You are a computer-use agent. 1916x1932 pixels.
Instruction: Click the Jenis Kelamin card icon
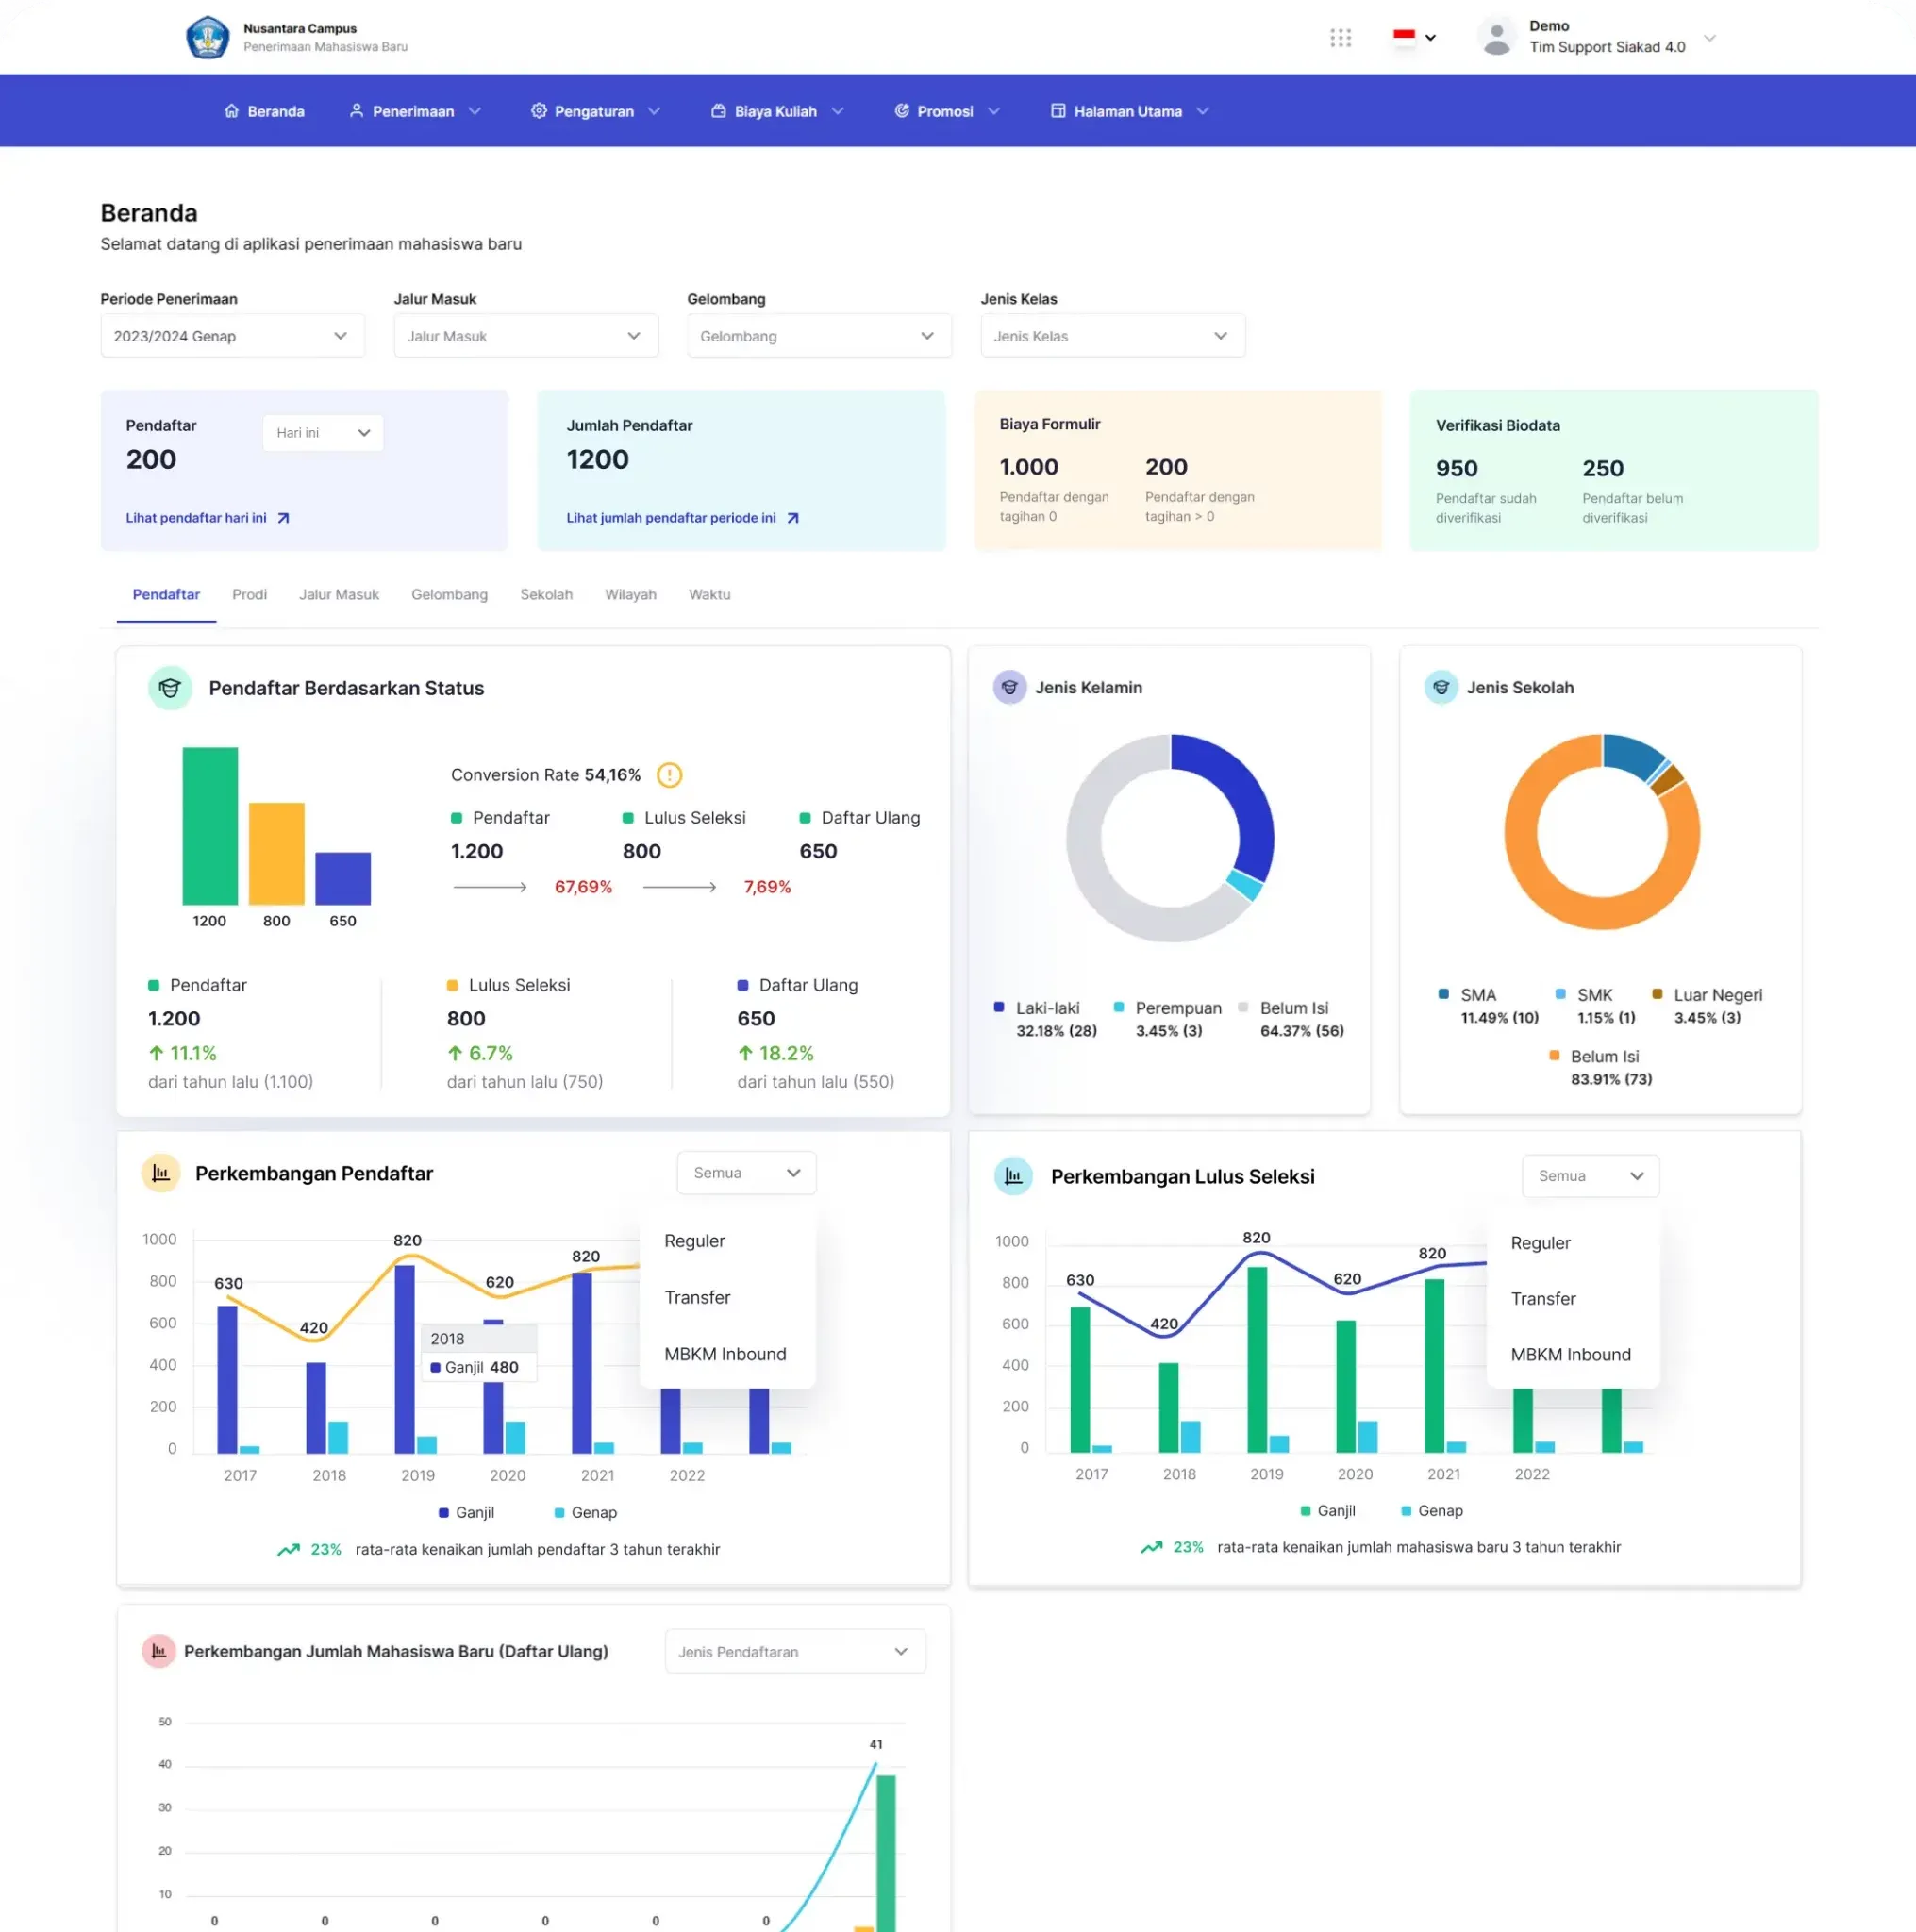[x=1009, y=687]
